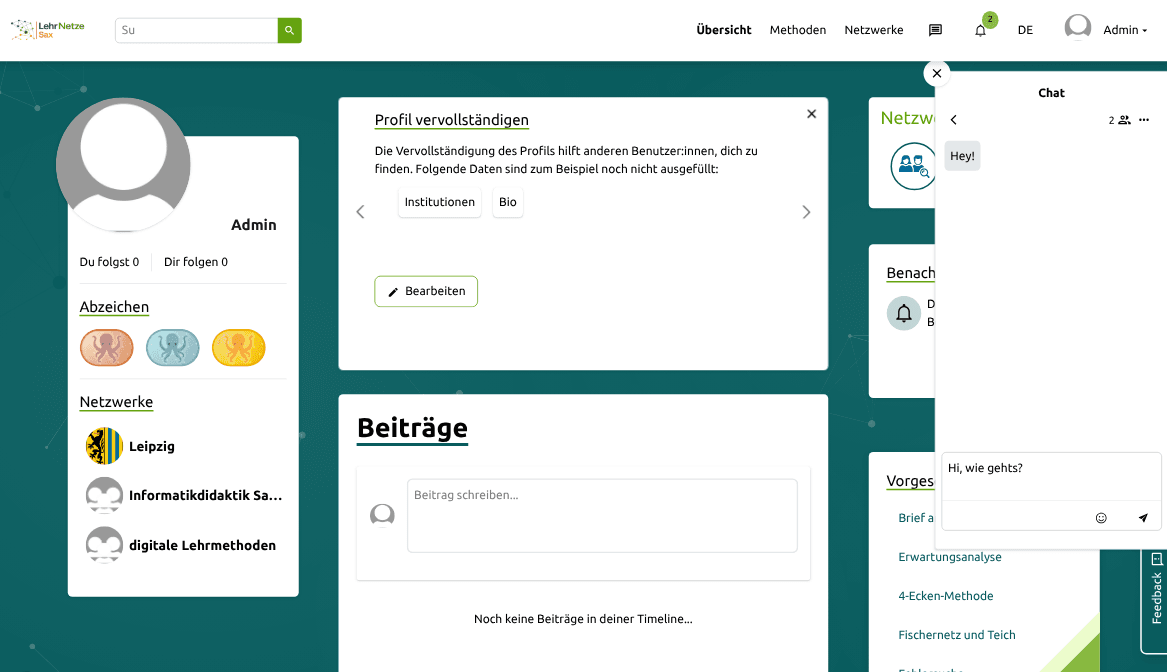
Task: Click the green search magnifier button
Action: (290, 31)
